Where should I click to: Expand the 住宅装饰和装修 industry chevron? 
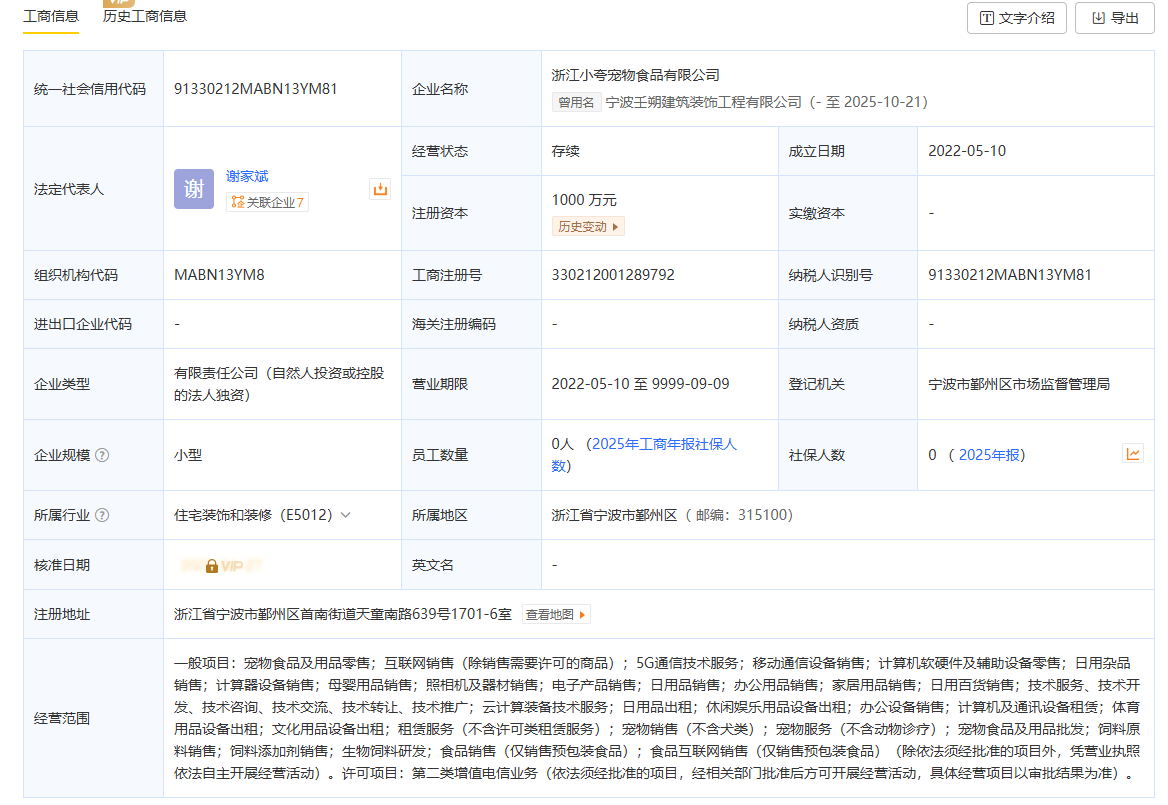[x=346, y=515]
